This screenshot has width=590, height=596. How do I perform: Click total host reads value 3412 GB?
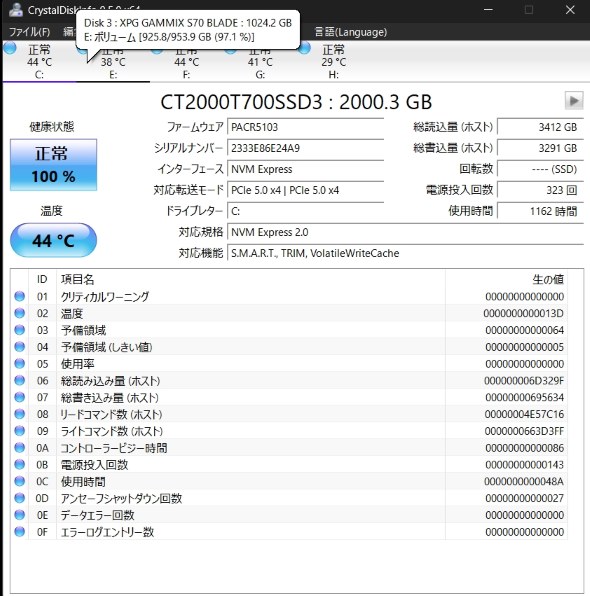[x=540, y=127]
